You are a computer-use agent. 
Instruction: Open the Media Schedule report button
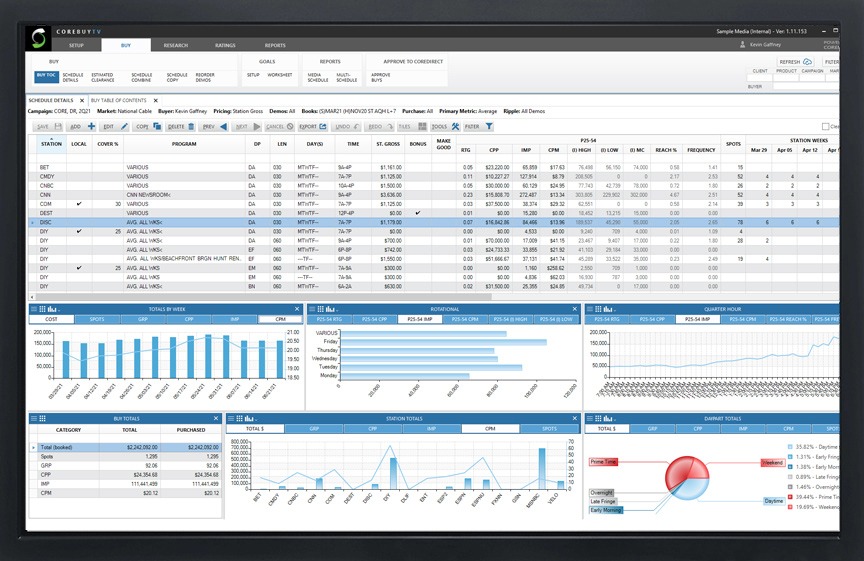pos(317,77)
